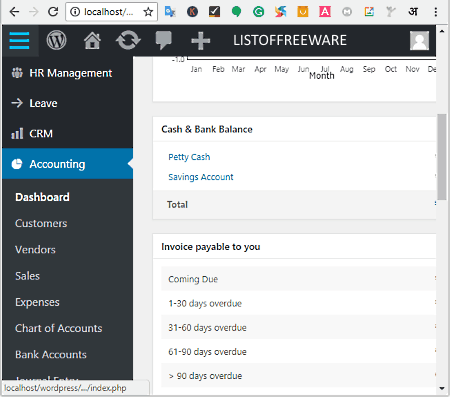Viewport: 450px width, 397px height.
Task: Open the grey Y-shaped extension
Action: tap(391, 12)
